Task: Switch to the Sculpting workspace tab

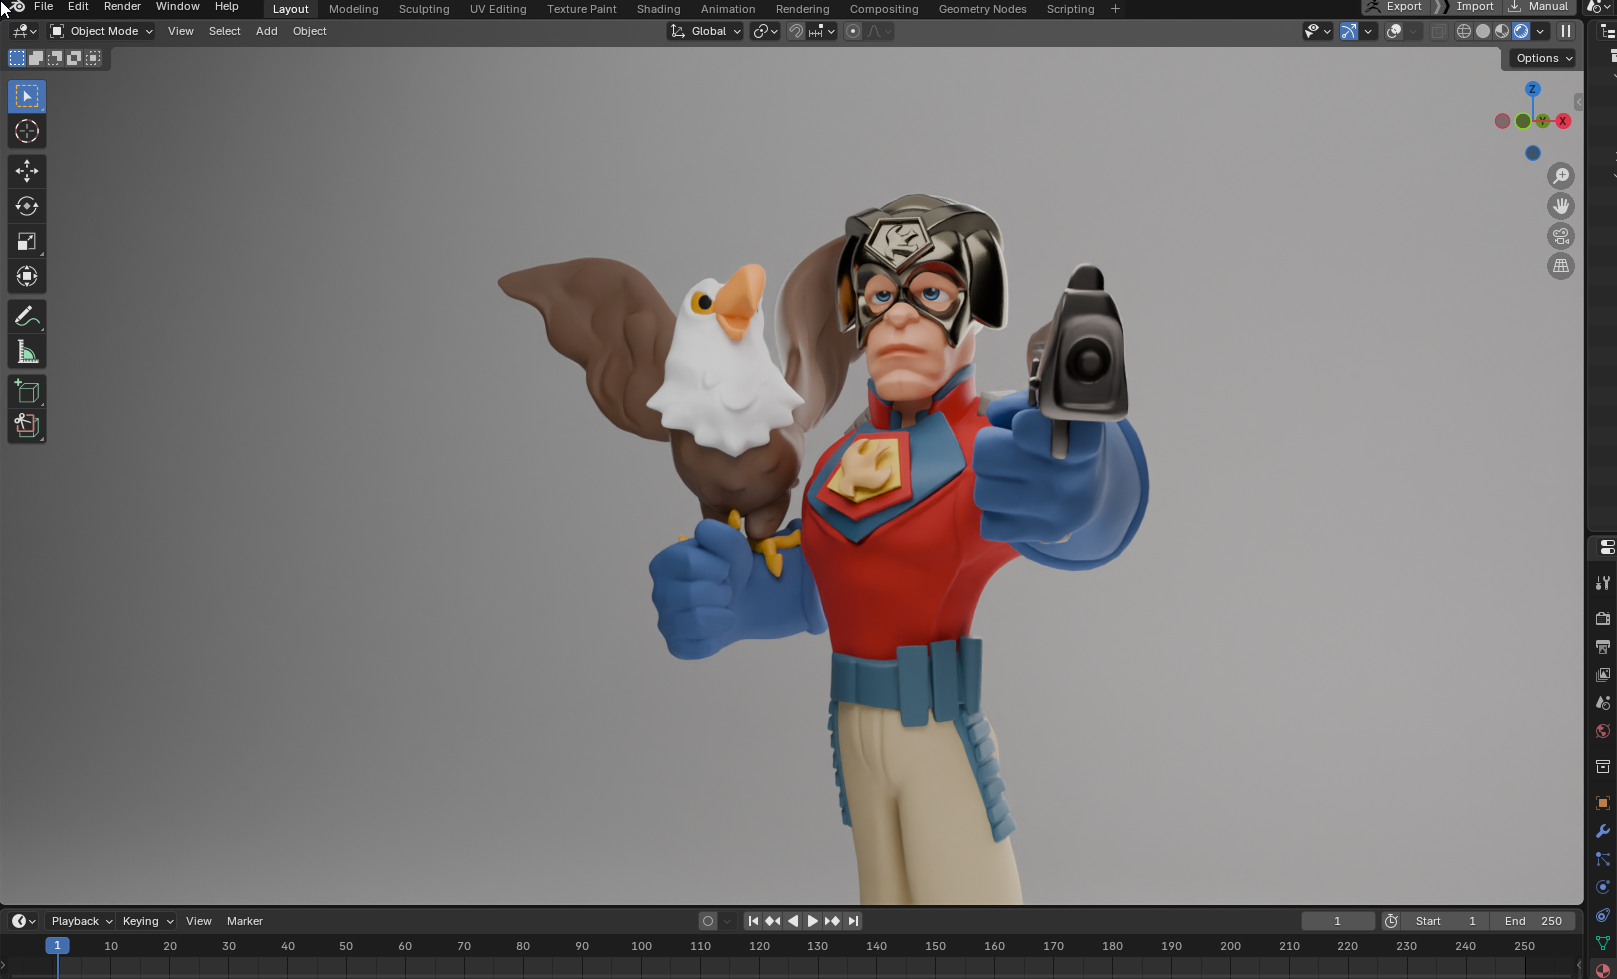Action: [x=424, y=9]
